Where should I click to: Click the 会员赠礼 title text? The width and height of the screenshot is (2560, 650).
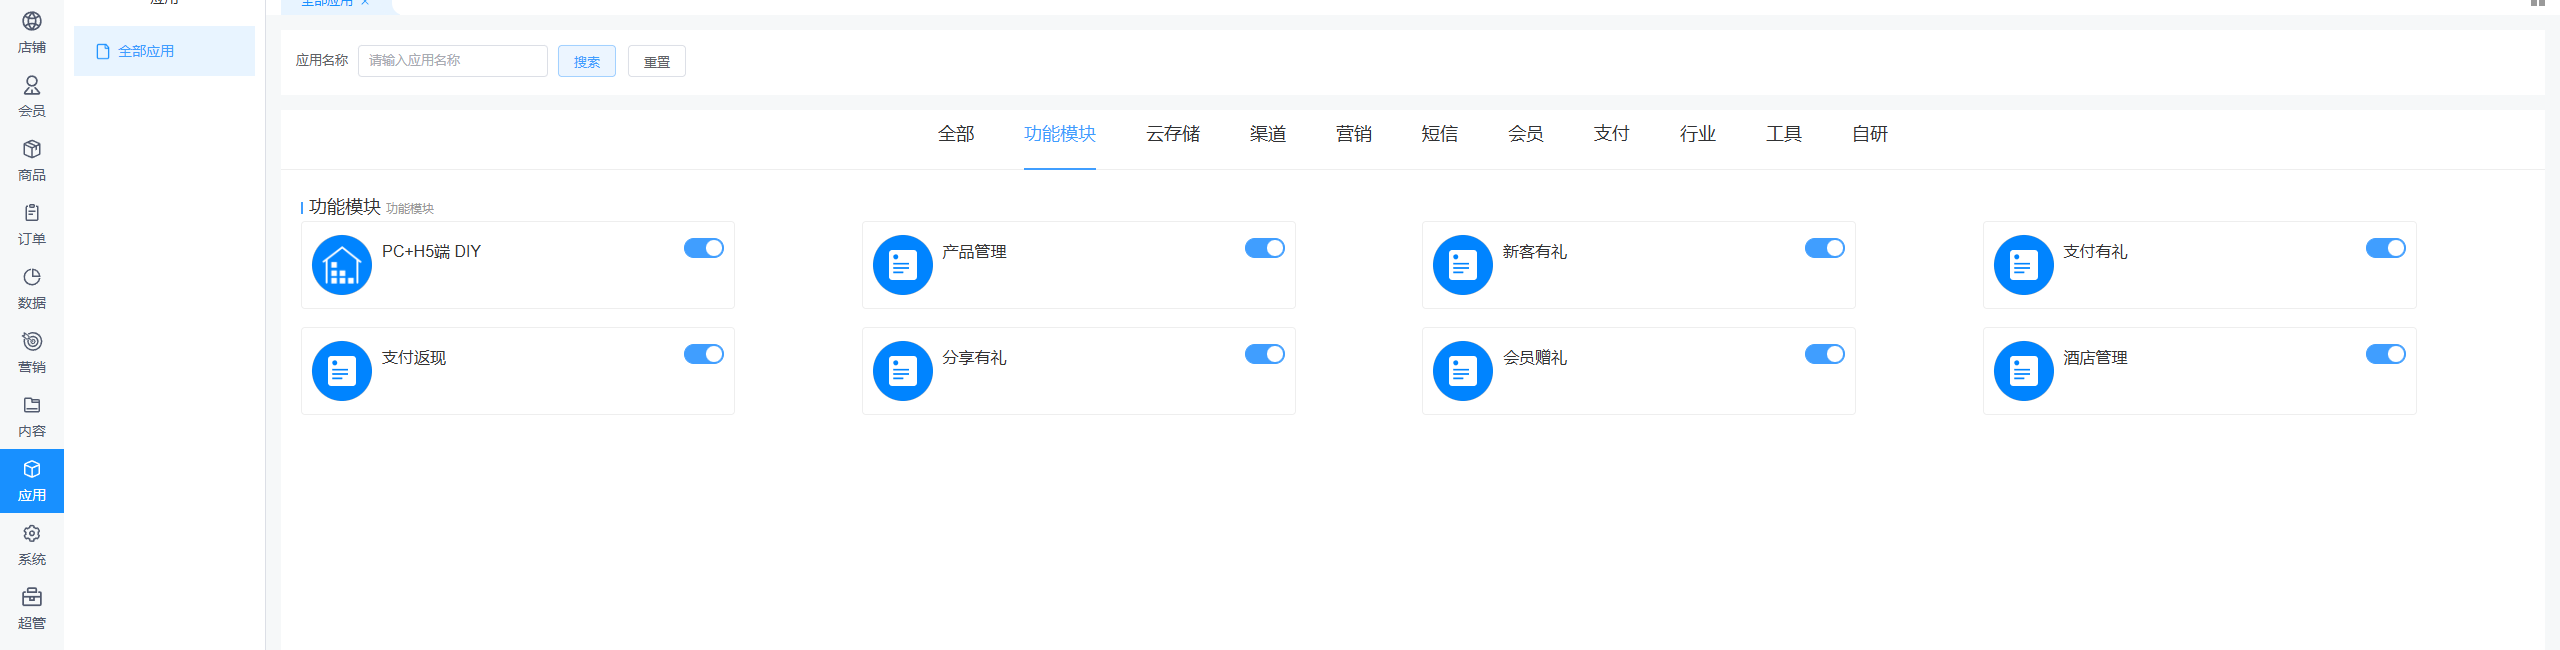point(1535,358)
